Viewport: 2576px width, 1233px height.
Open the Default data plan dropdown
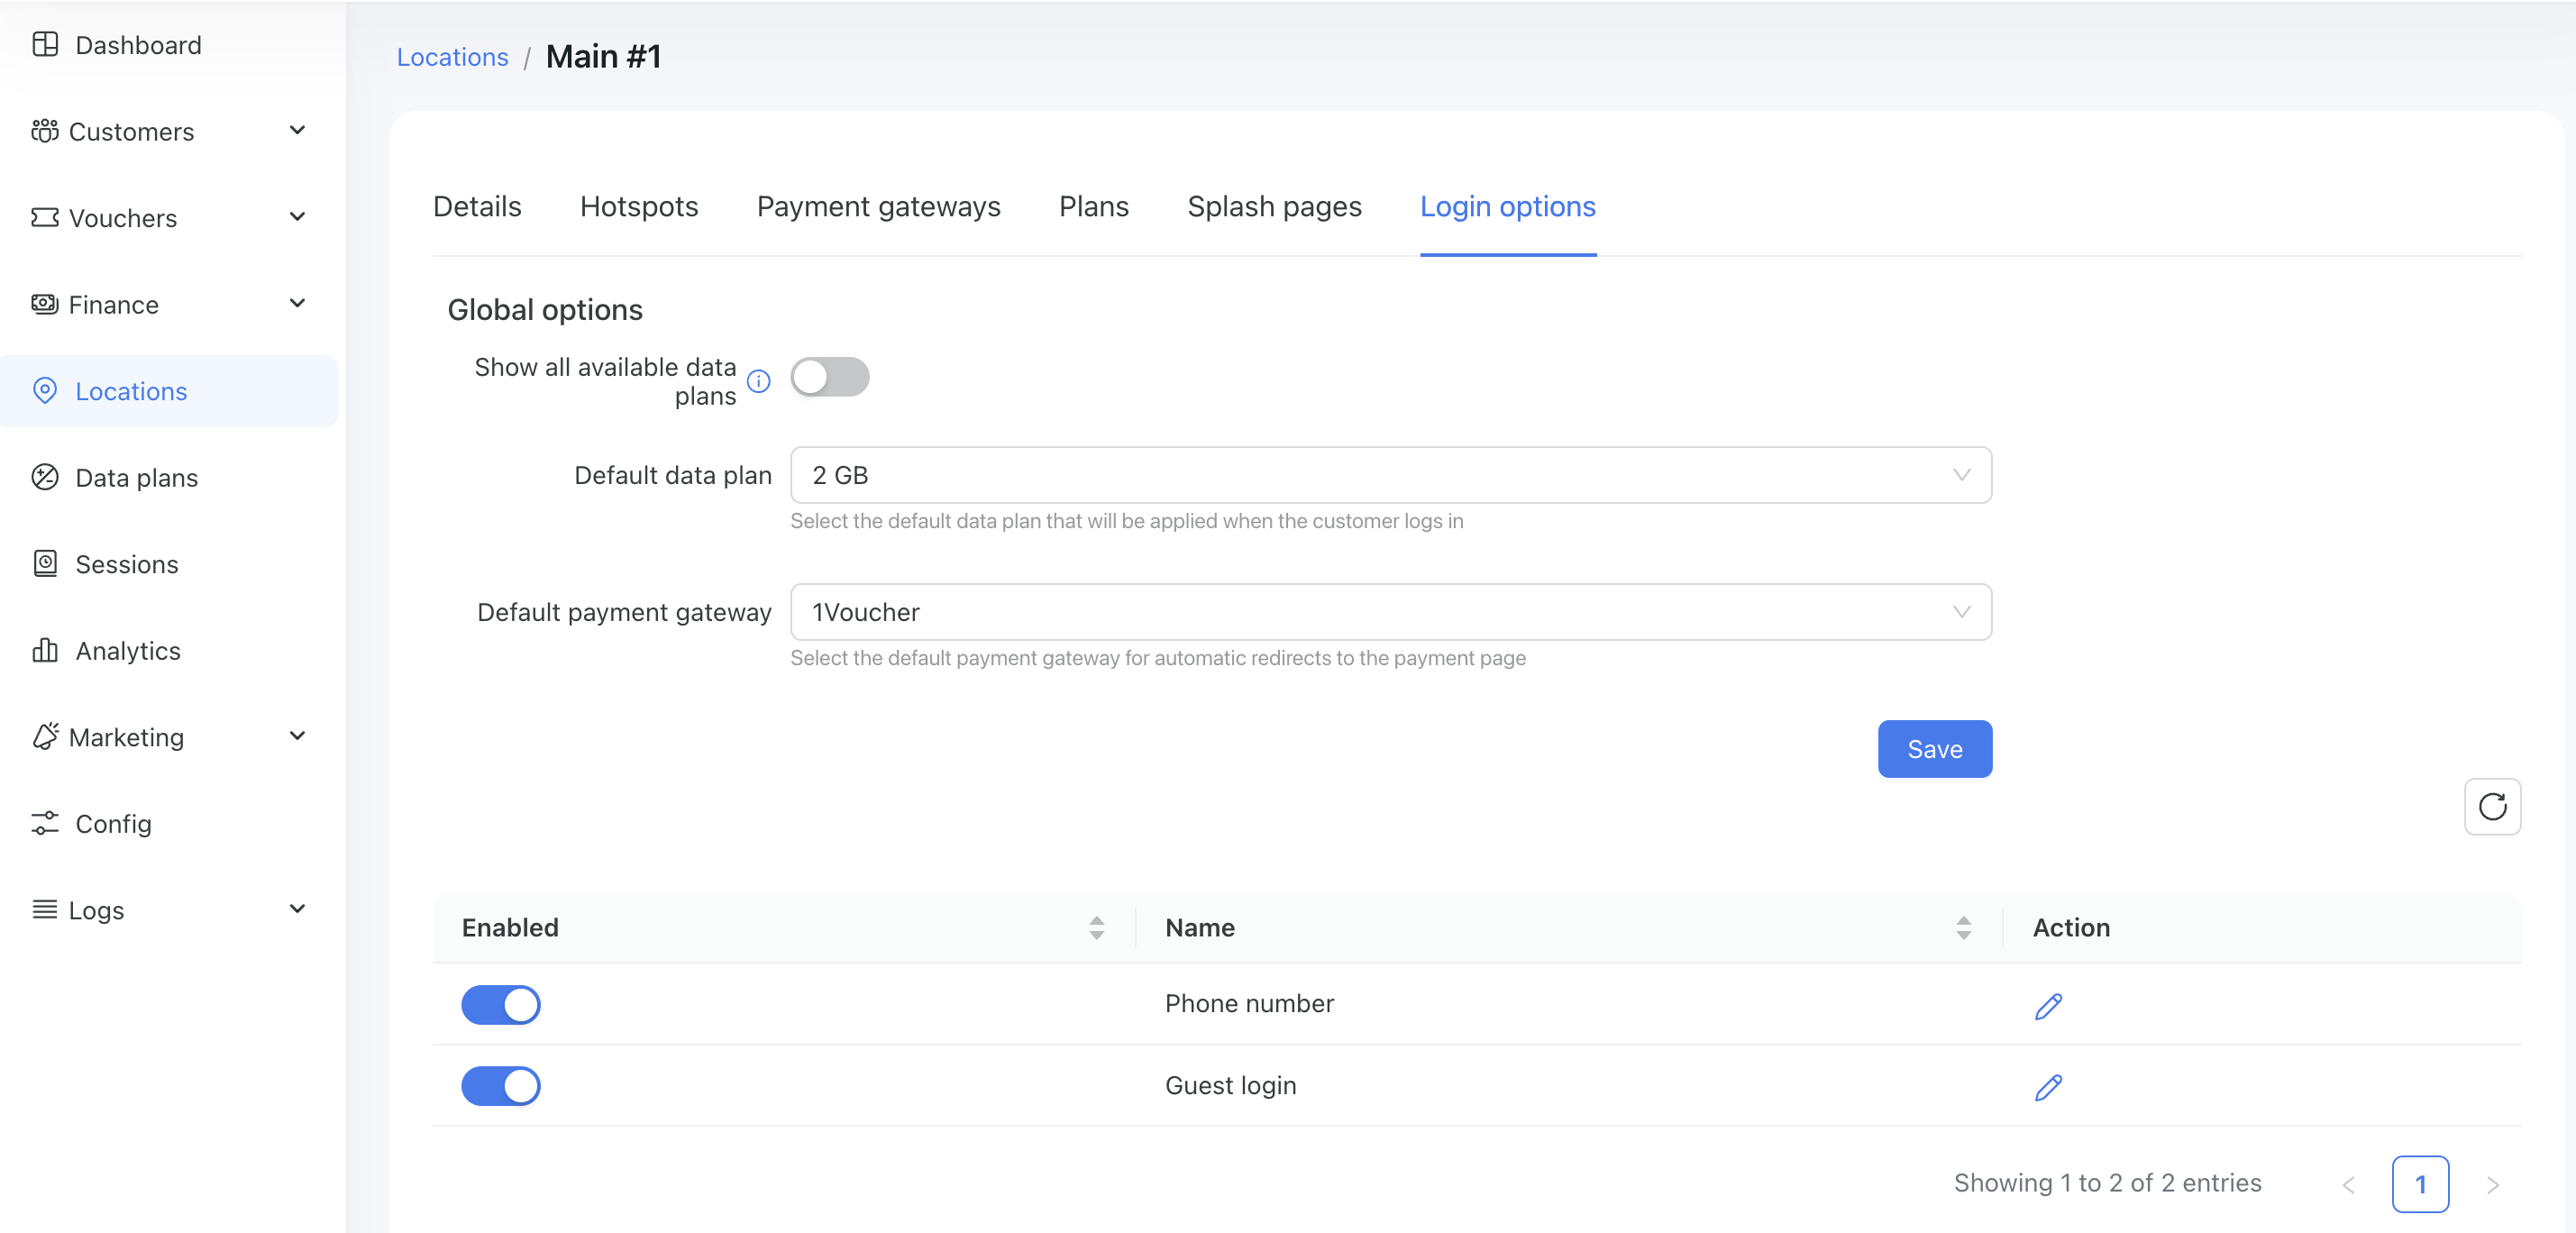point(1390,475)
